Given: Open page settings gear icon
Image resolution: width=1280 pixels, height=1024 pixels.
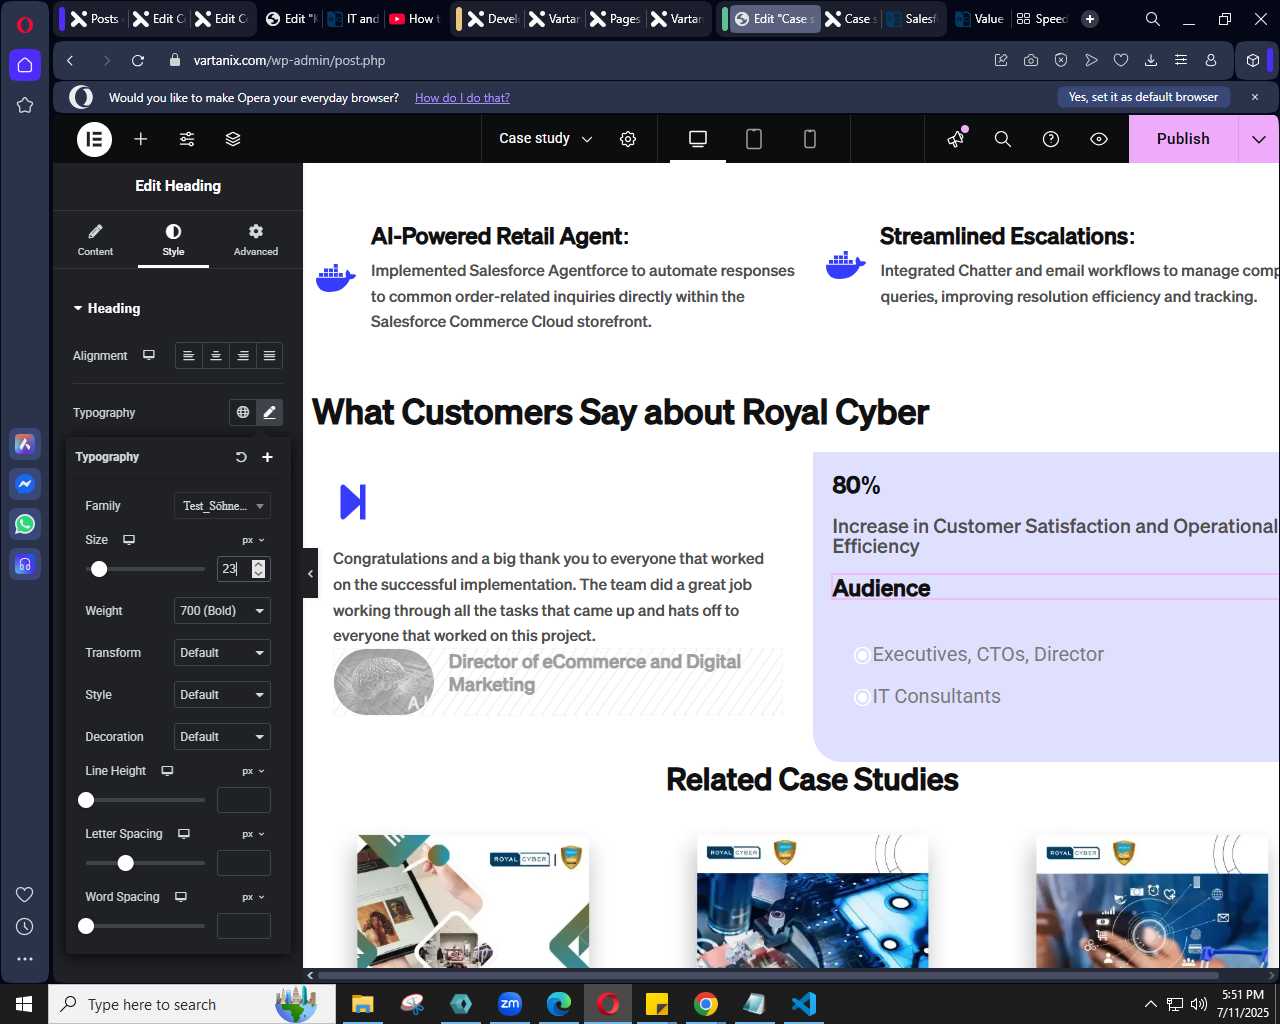Looking at the screenshot, I should (x=628, y=139).
